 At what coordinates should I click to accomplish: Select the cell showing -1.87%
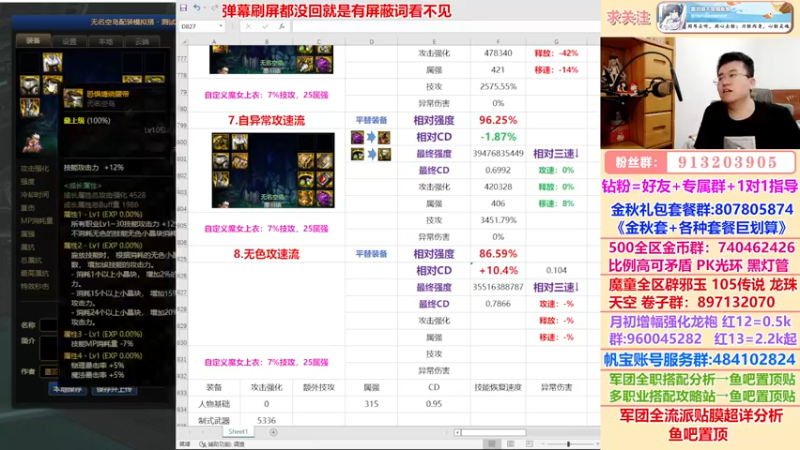pyautogui.click(x=497, y=137)
